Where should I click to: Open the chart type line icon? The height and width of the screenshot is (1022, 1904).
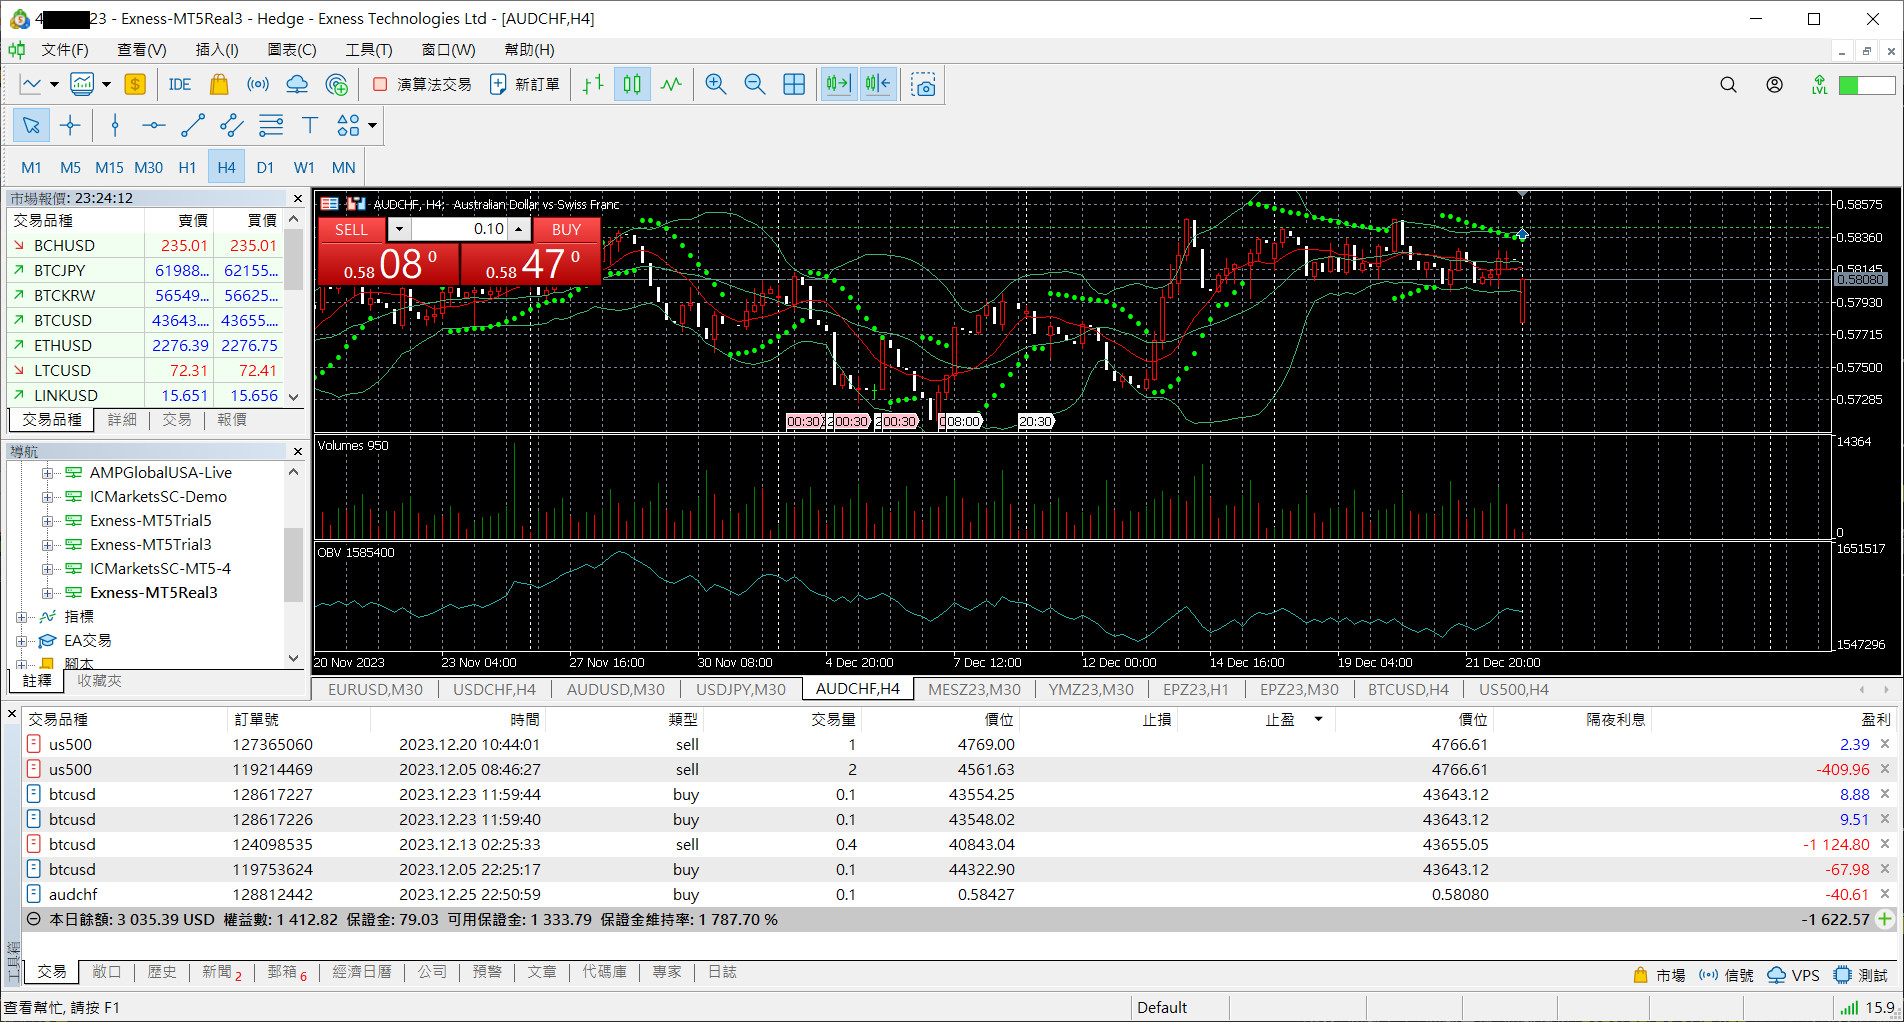tap(31, 85)
